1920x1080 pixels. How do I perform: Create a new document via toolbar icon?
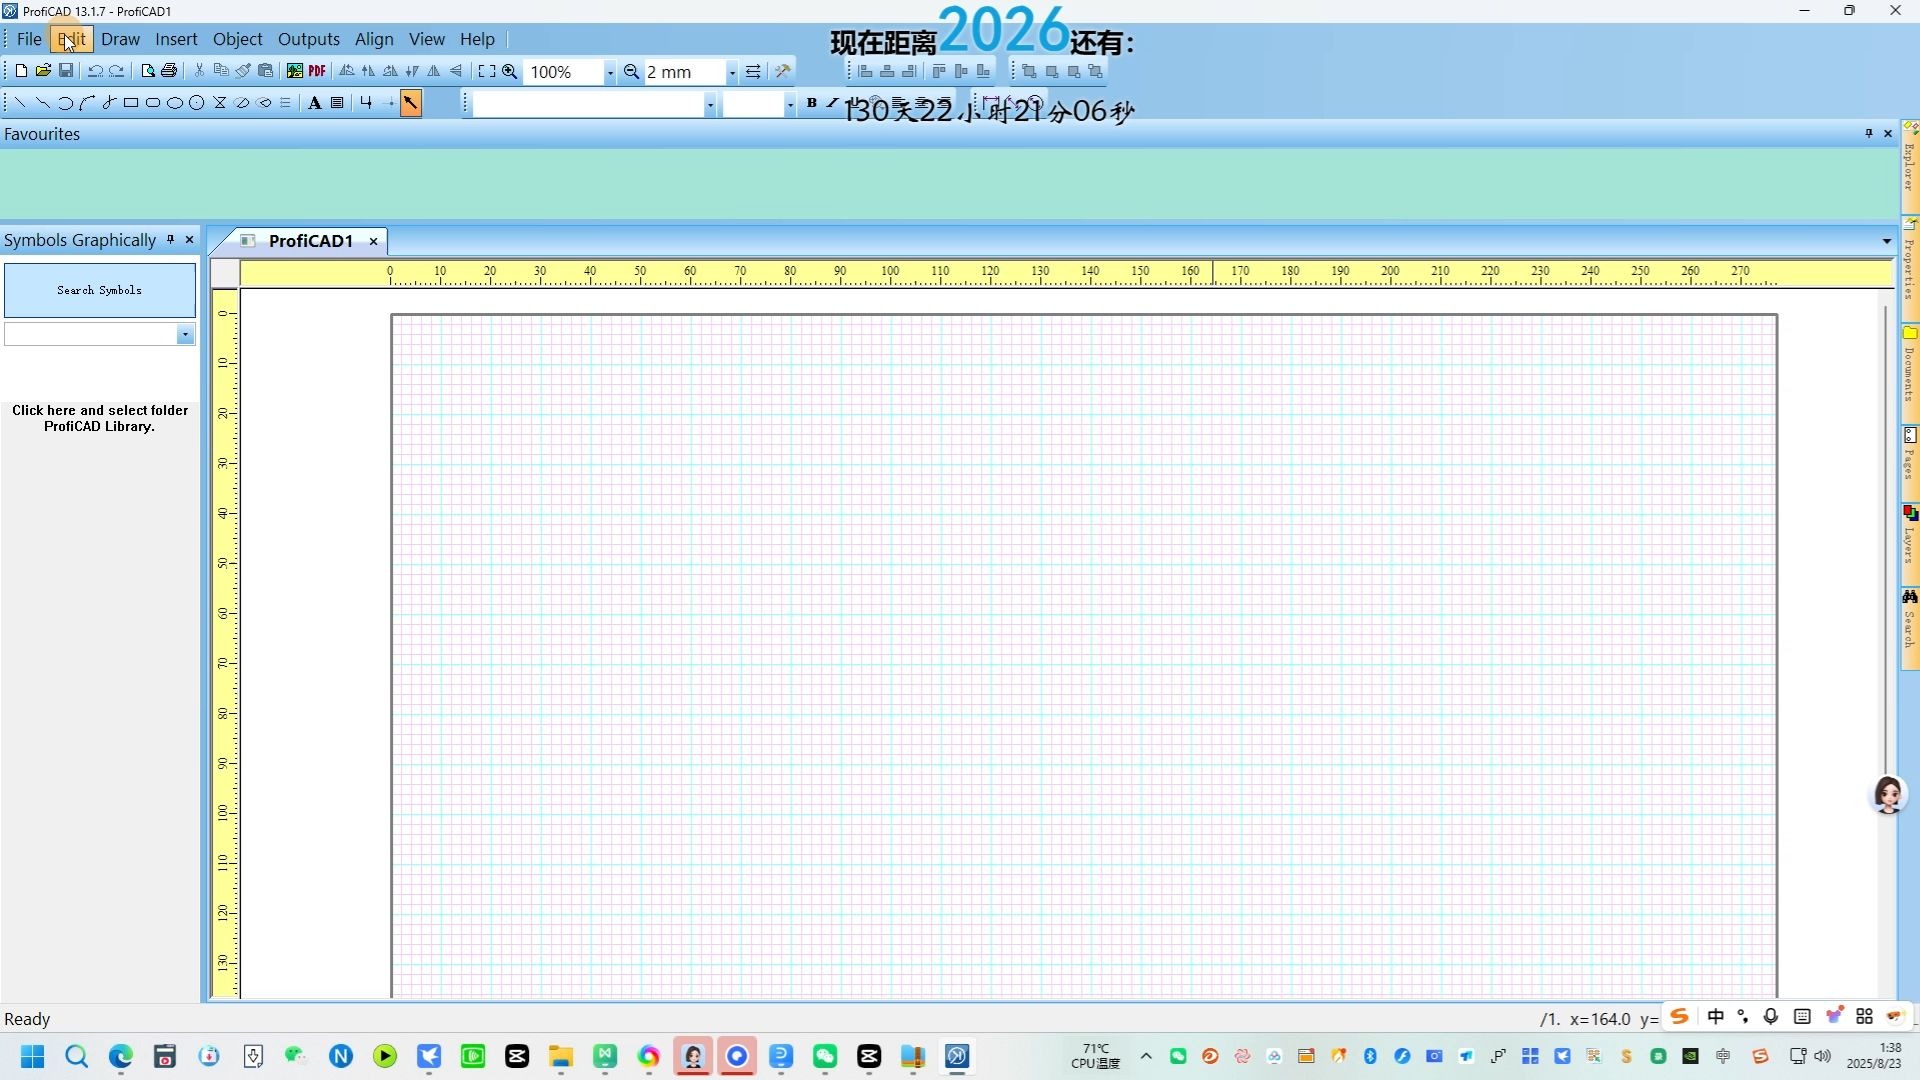21,71
